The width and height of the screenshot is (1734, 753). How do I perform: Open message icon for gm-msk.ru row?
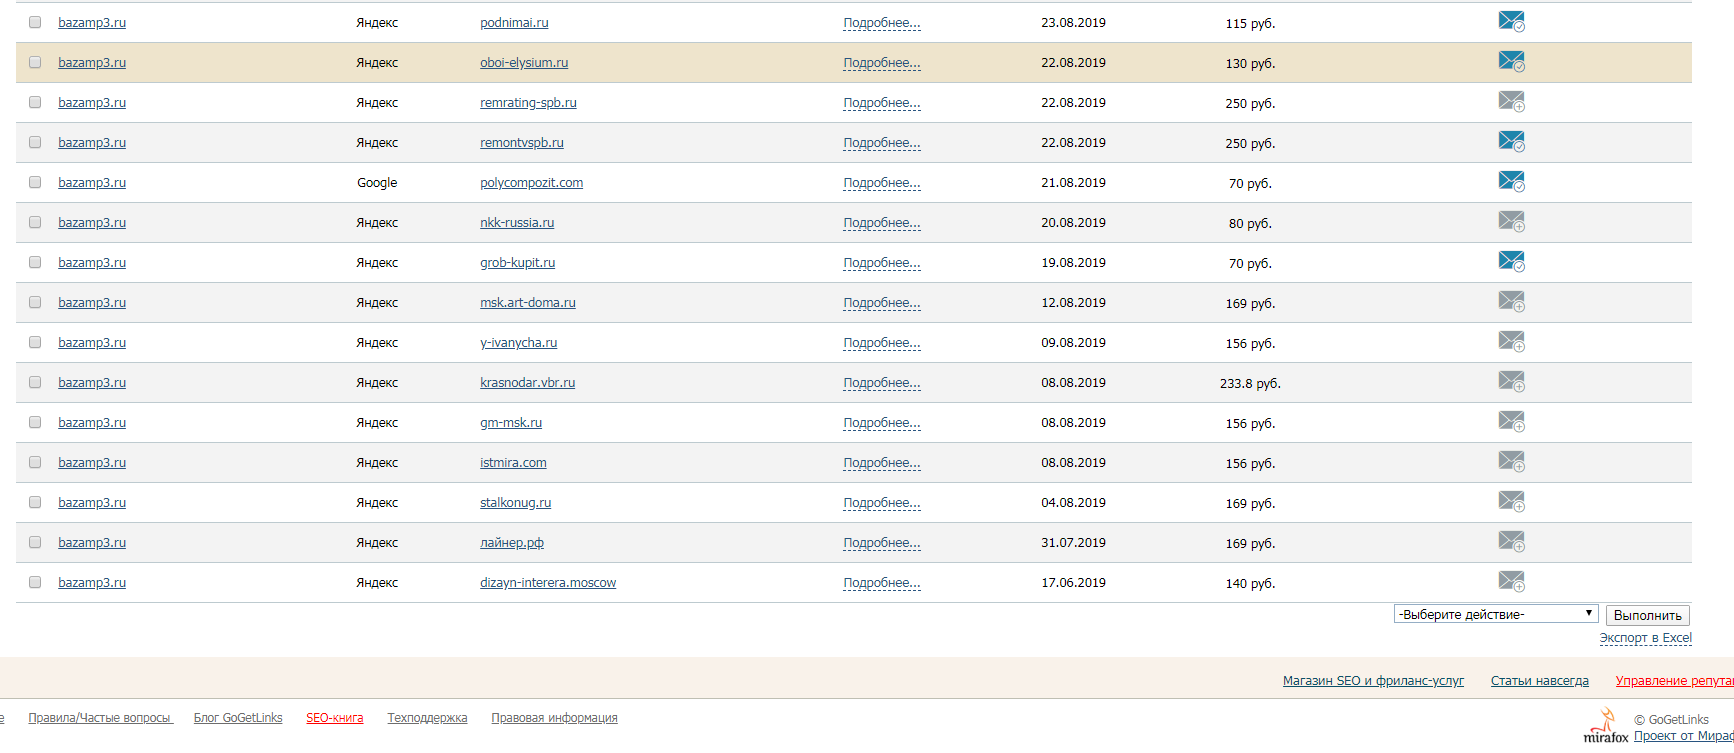tap(1511, 421)
